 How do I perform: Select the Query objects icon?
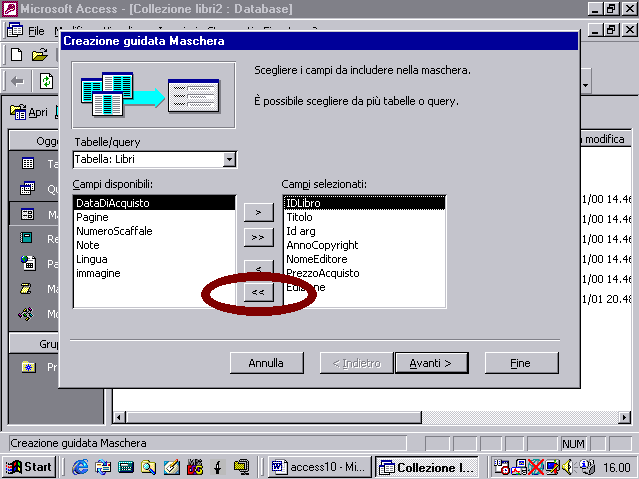[x=27, y=188]
